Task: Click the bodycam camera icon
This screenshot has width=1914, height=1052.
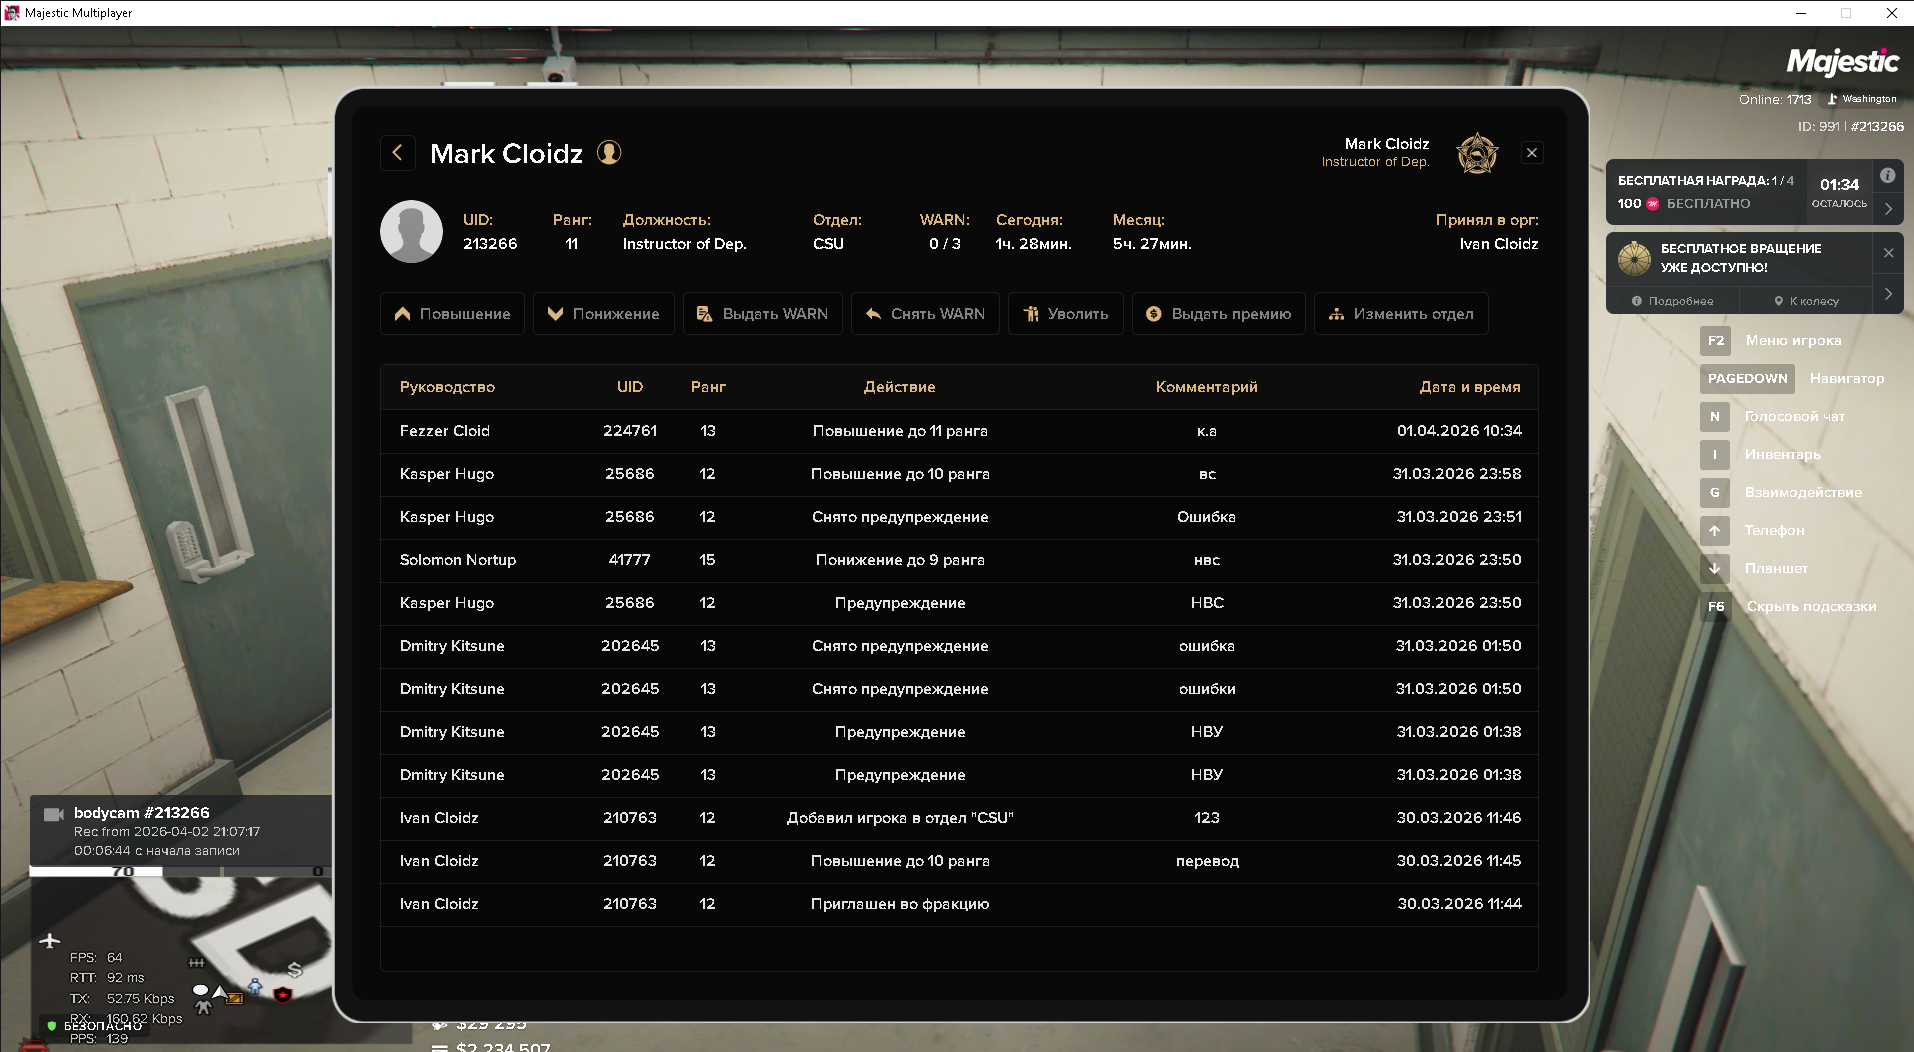Action: [x=54, y=814]
